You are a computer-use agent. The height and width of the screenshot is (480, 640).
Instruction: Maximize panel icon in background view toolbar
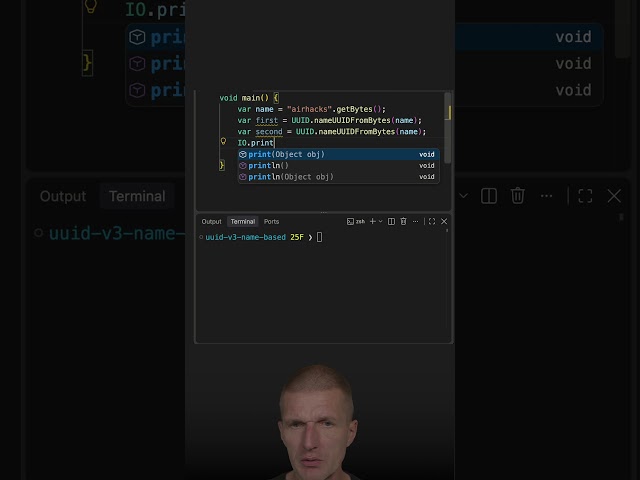(x=585, y=196)
